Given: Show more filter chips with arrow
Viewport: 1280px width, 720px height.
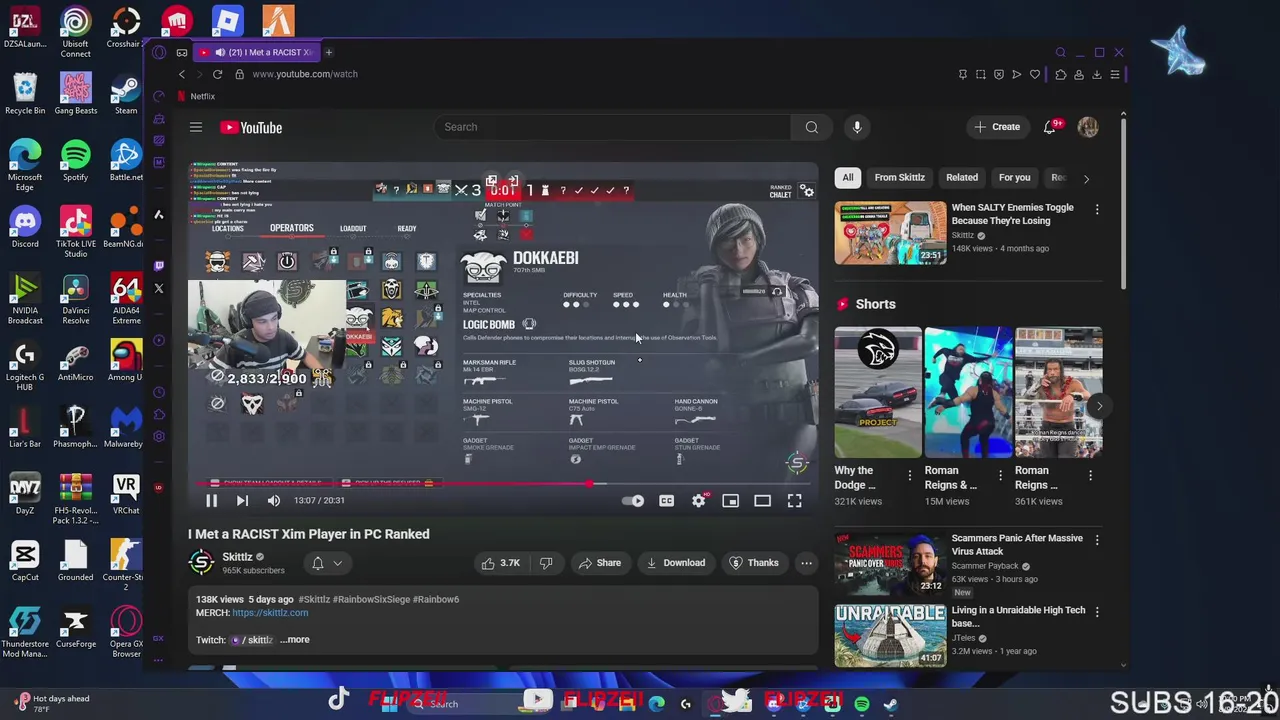Looking at the screenshot, I should click(x=1086, y=178).
